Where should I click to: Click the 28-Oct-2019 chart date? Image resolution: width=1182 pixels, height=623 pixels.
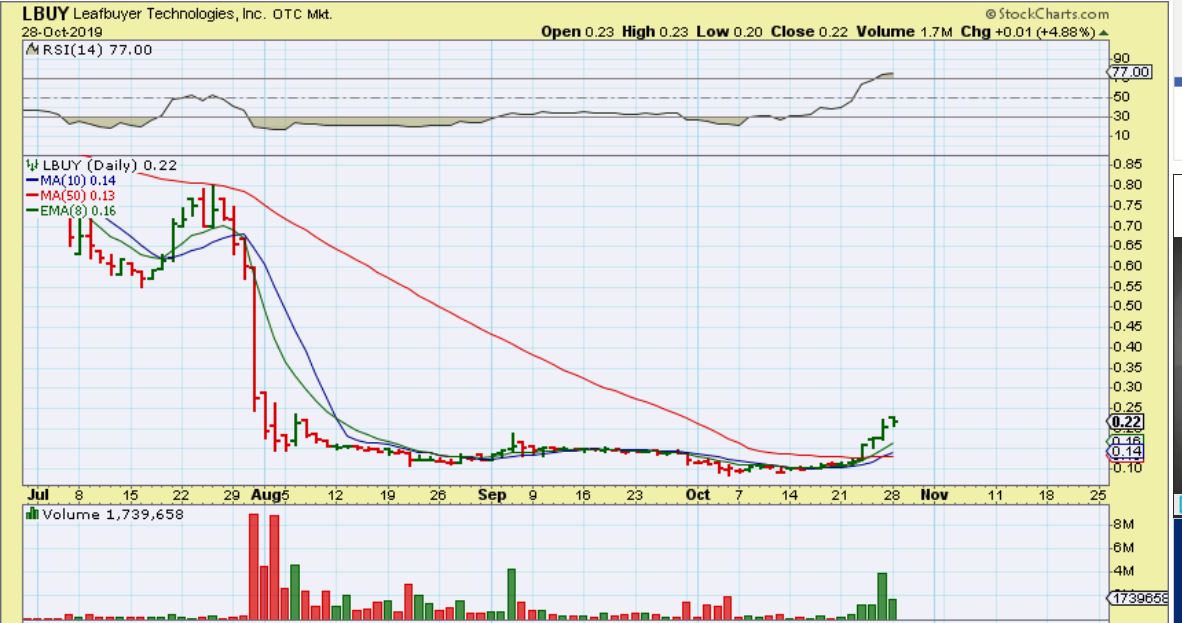(62, 32)
